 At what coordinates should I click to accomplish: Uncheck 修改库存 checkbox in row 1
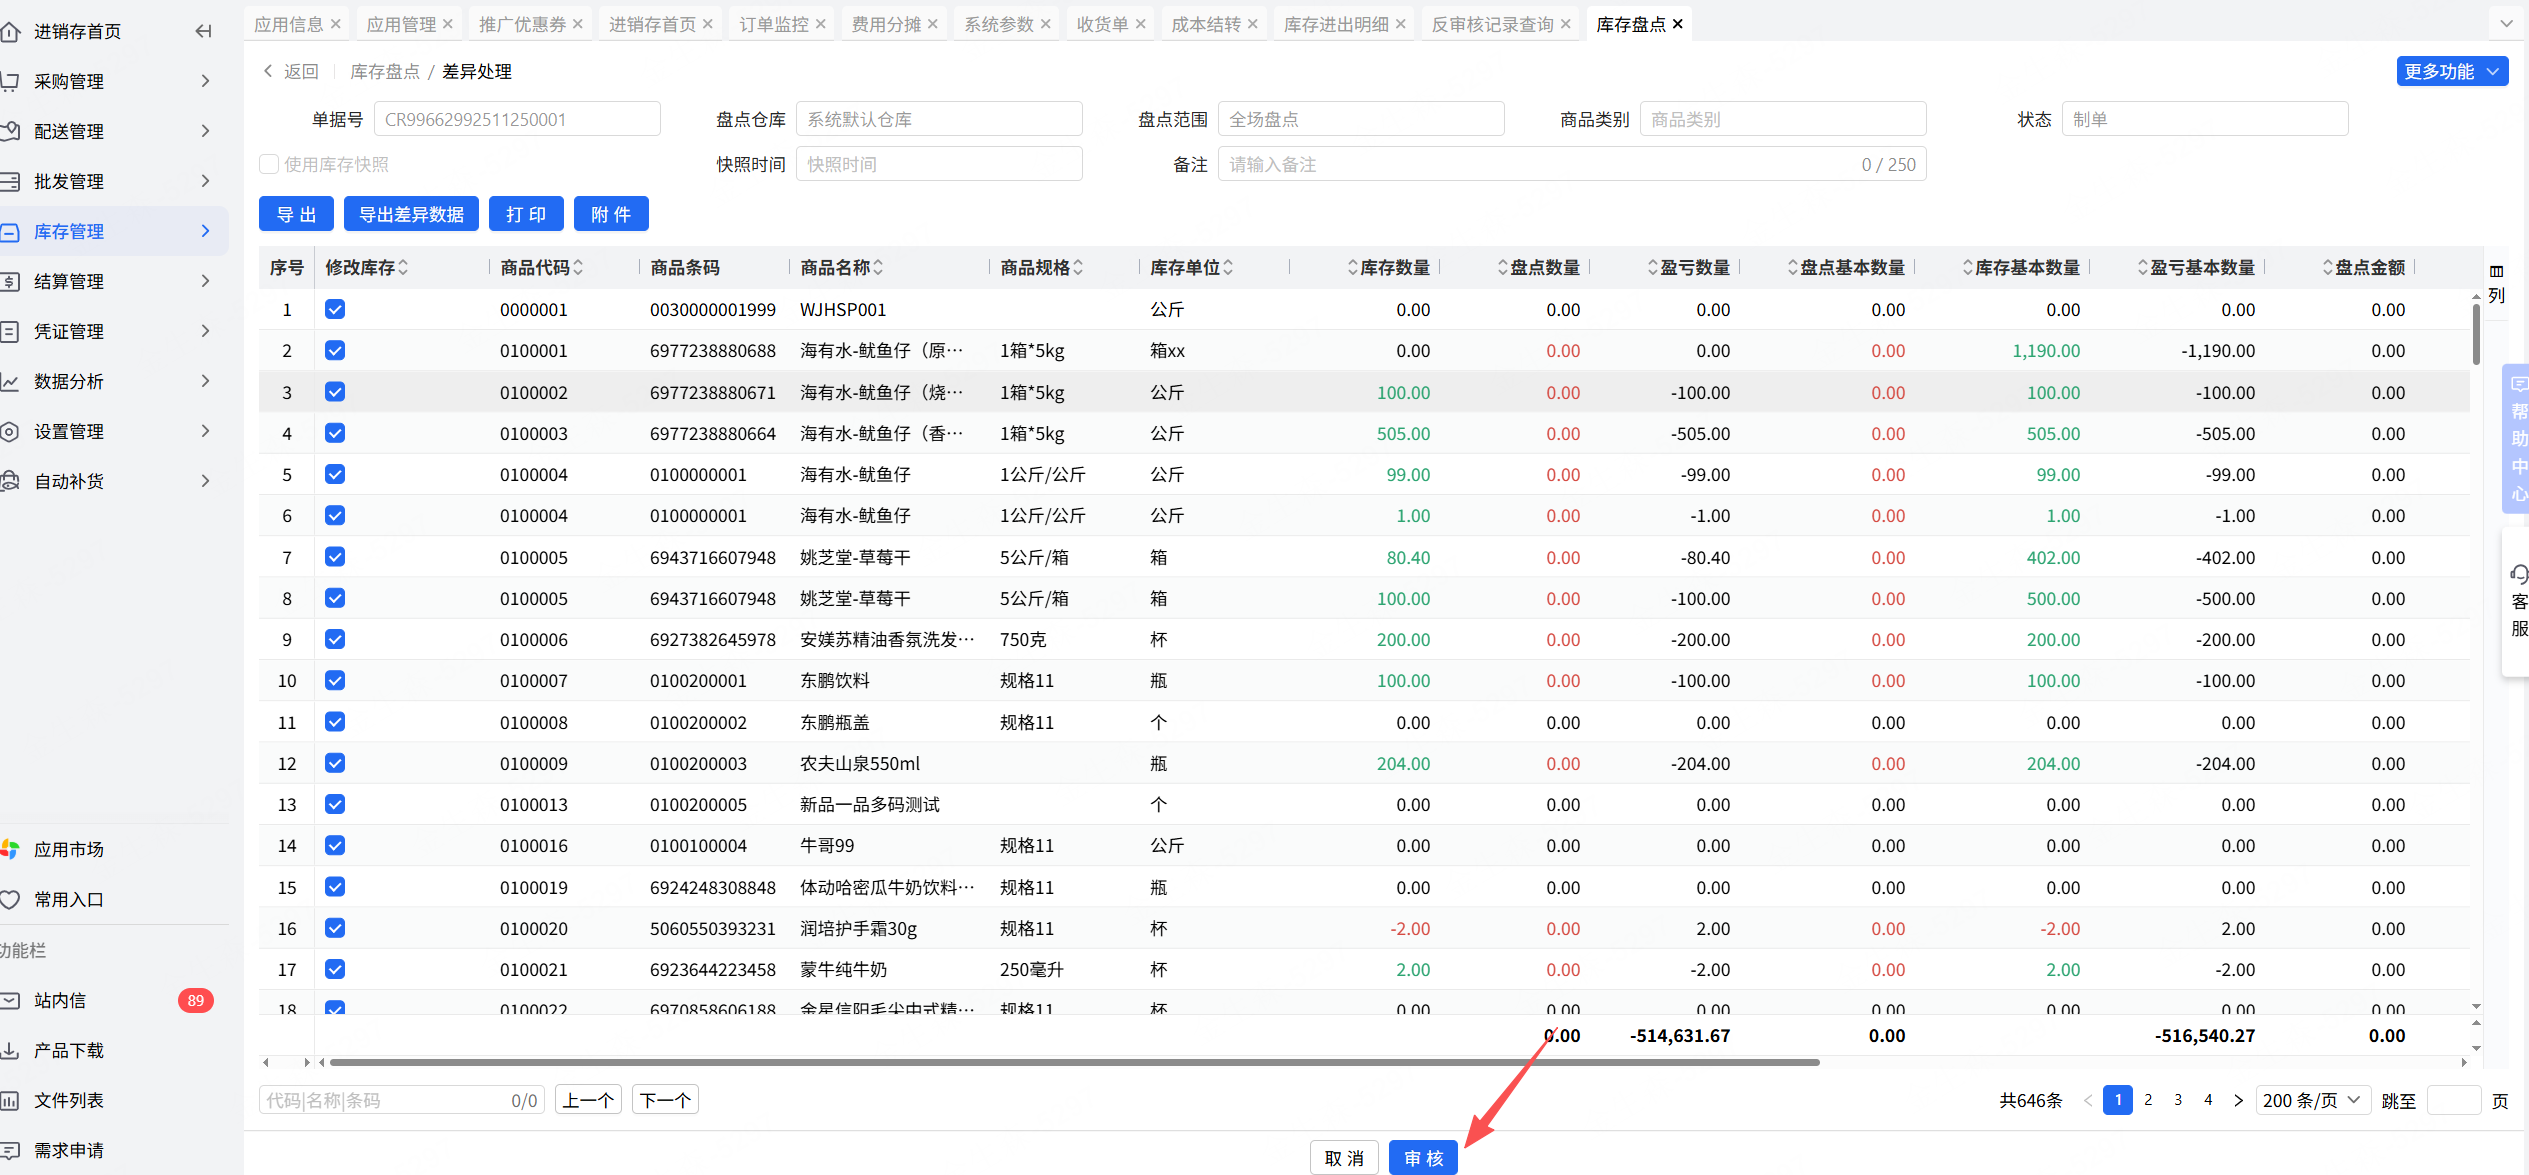click(335, 310)
